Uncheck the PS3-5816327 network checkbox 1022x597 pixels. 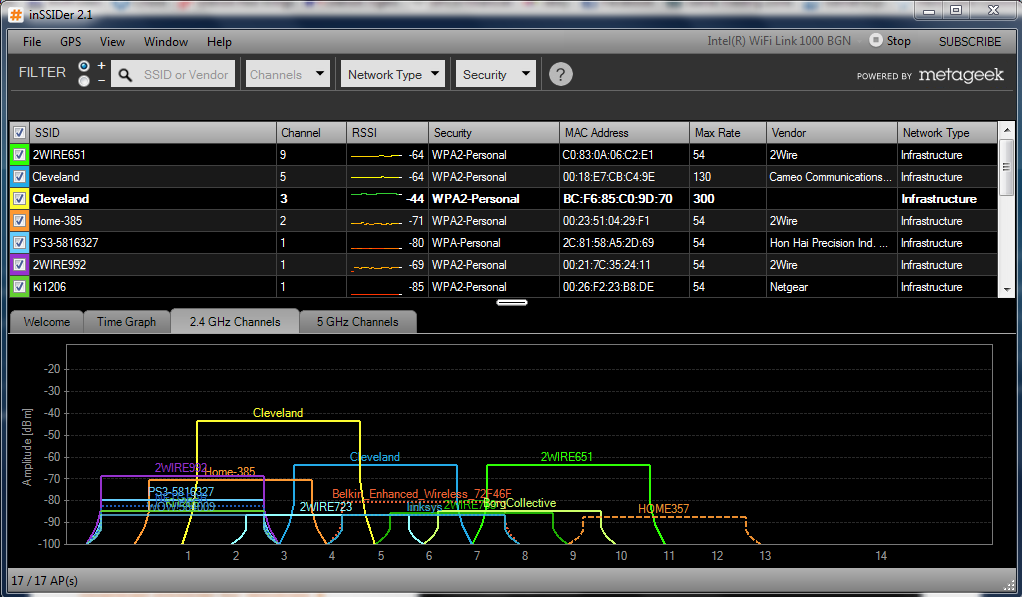coord(20,242)
